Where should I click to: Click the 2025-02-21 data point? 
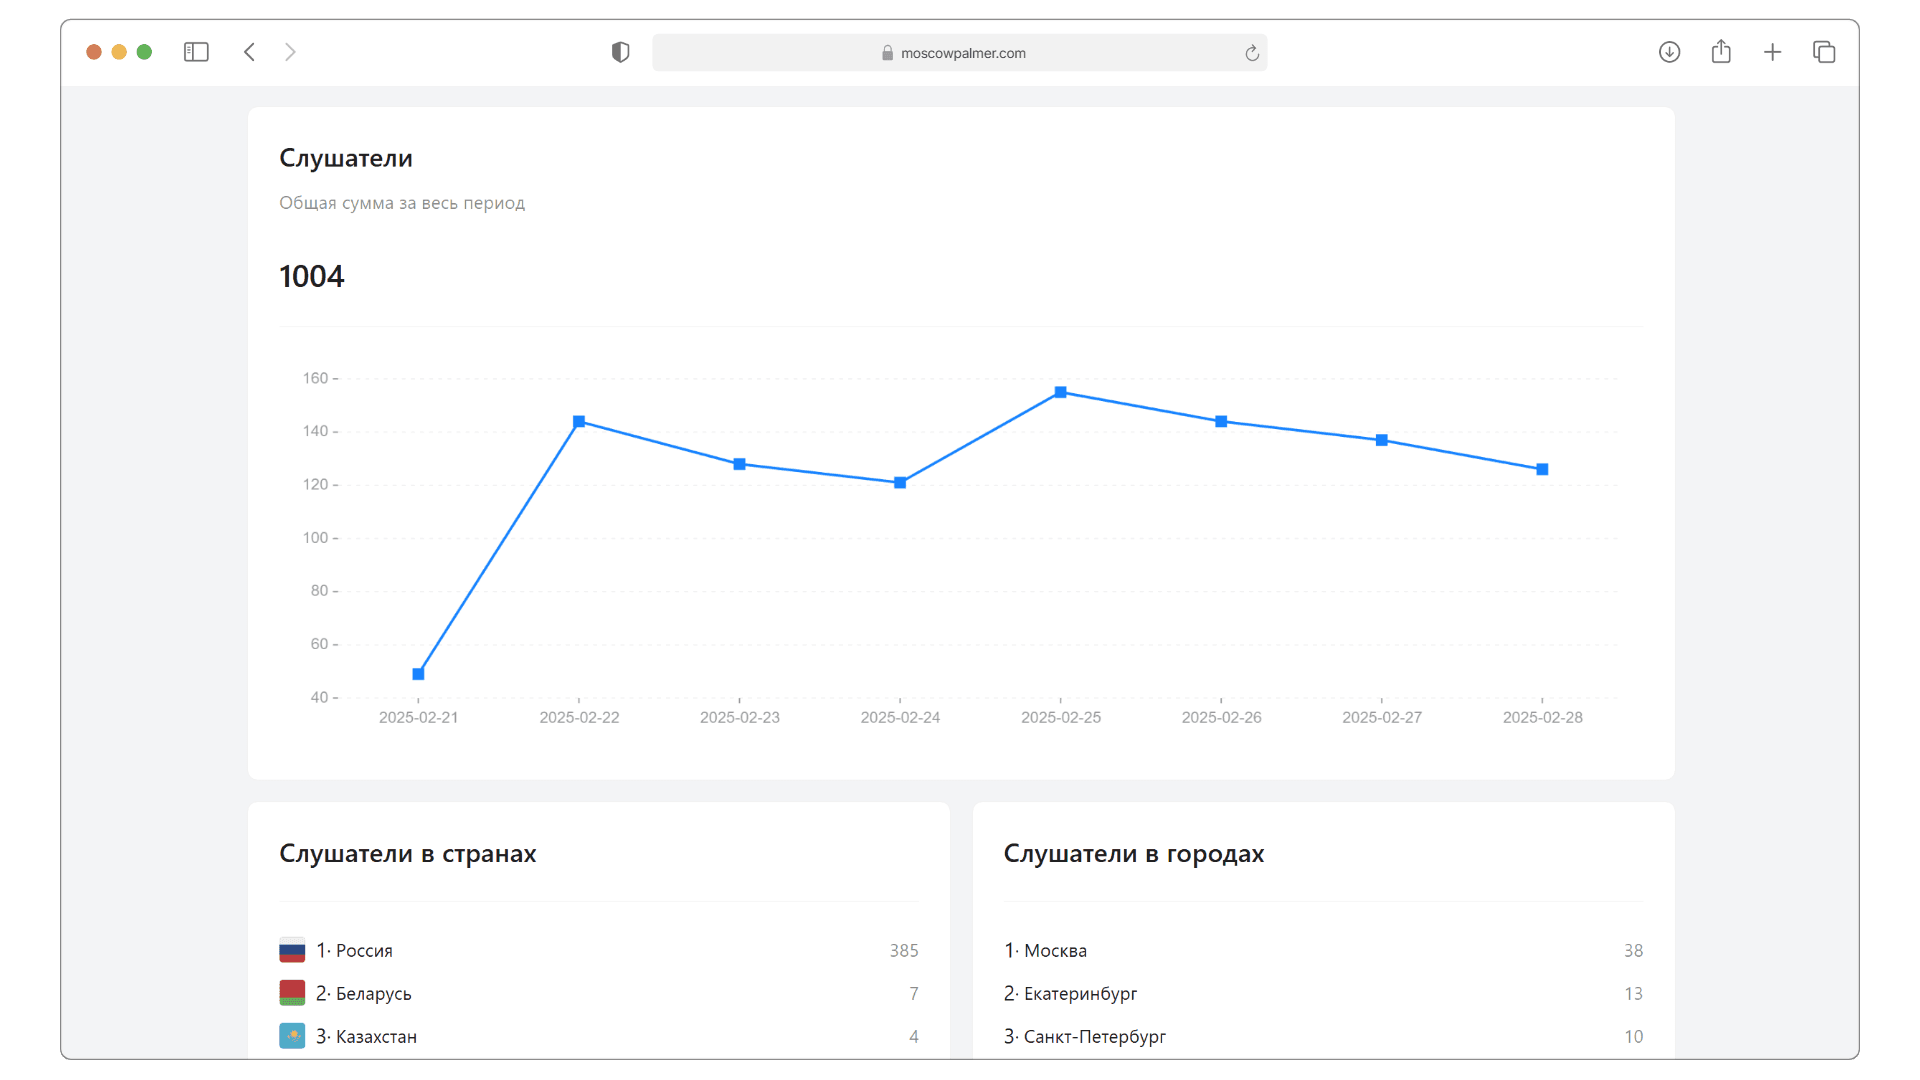[418, 674]
